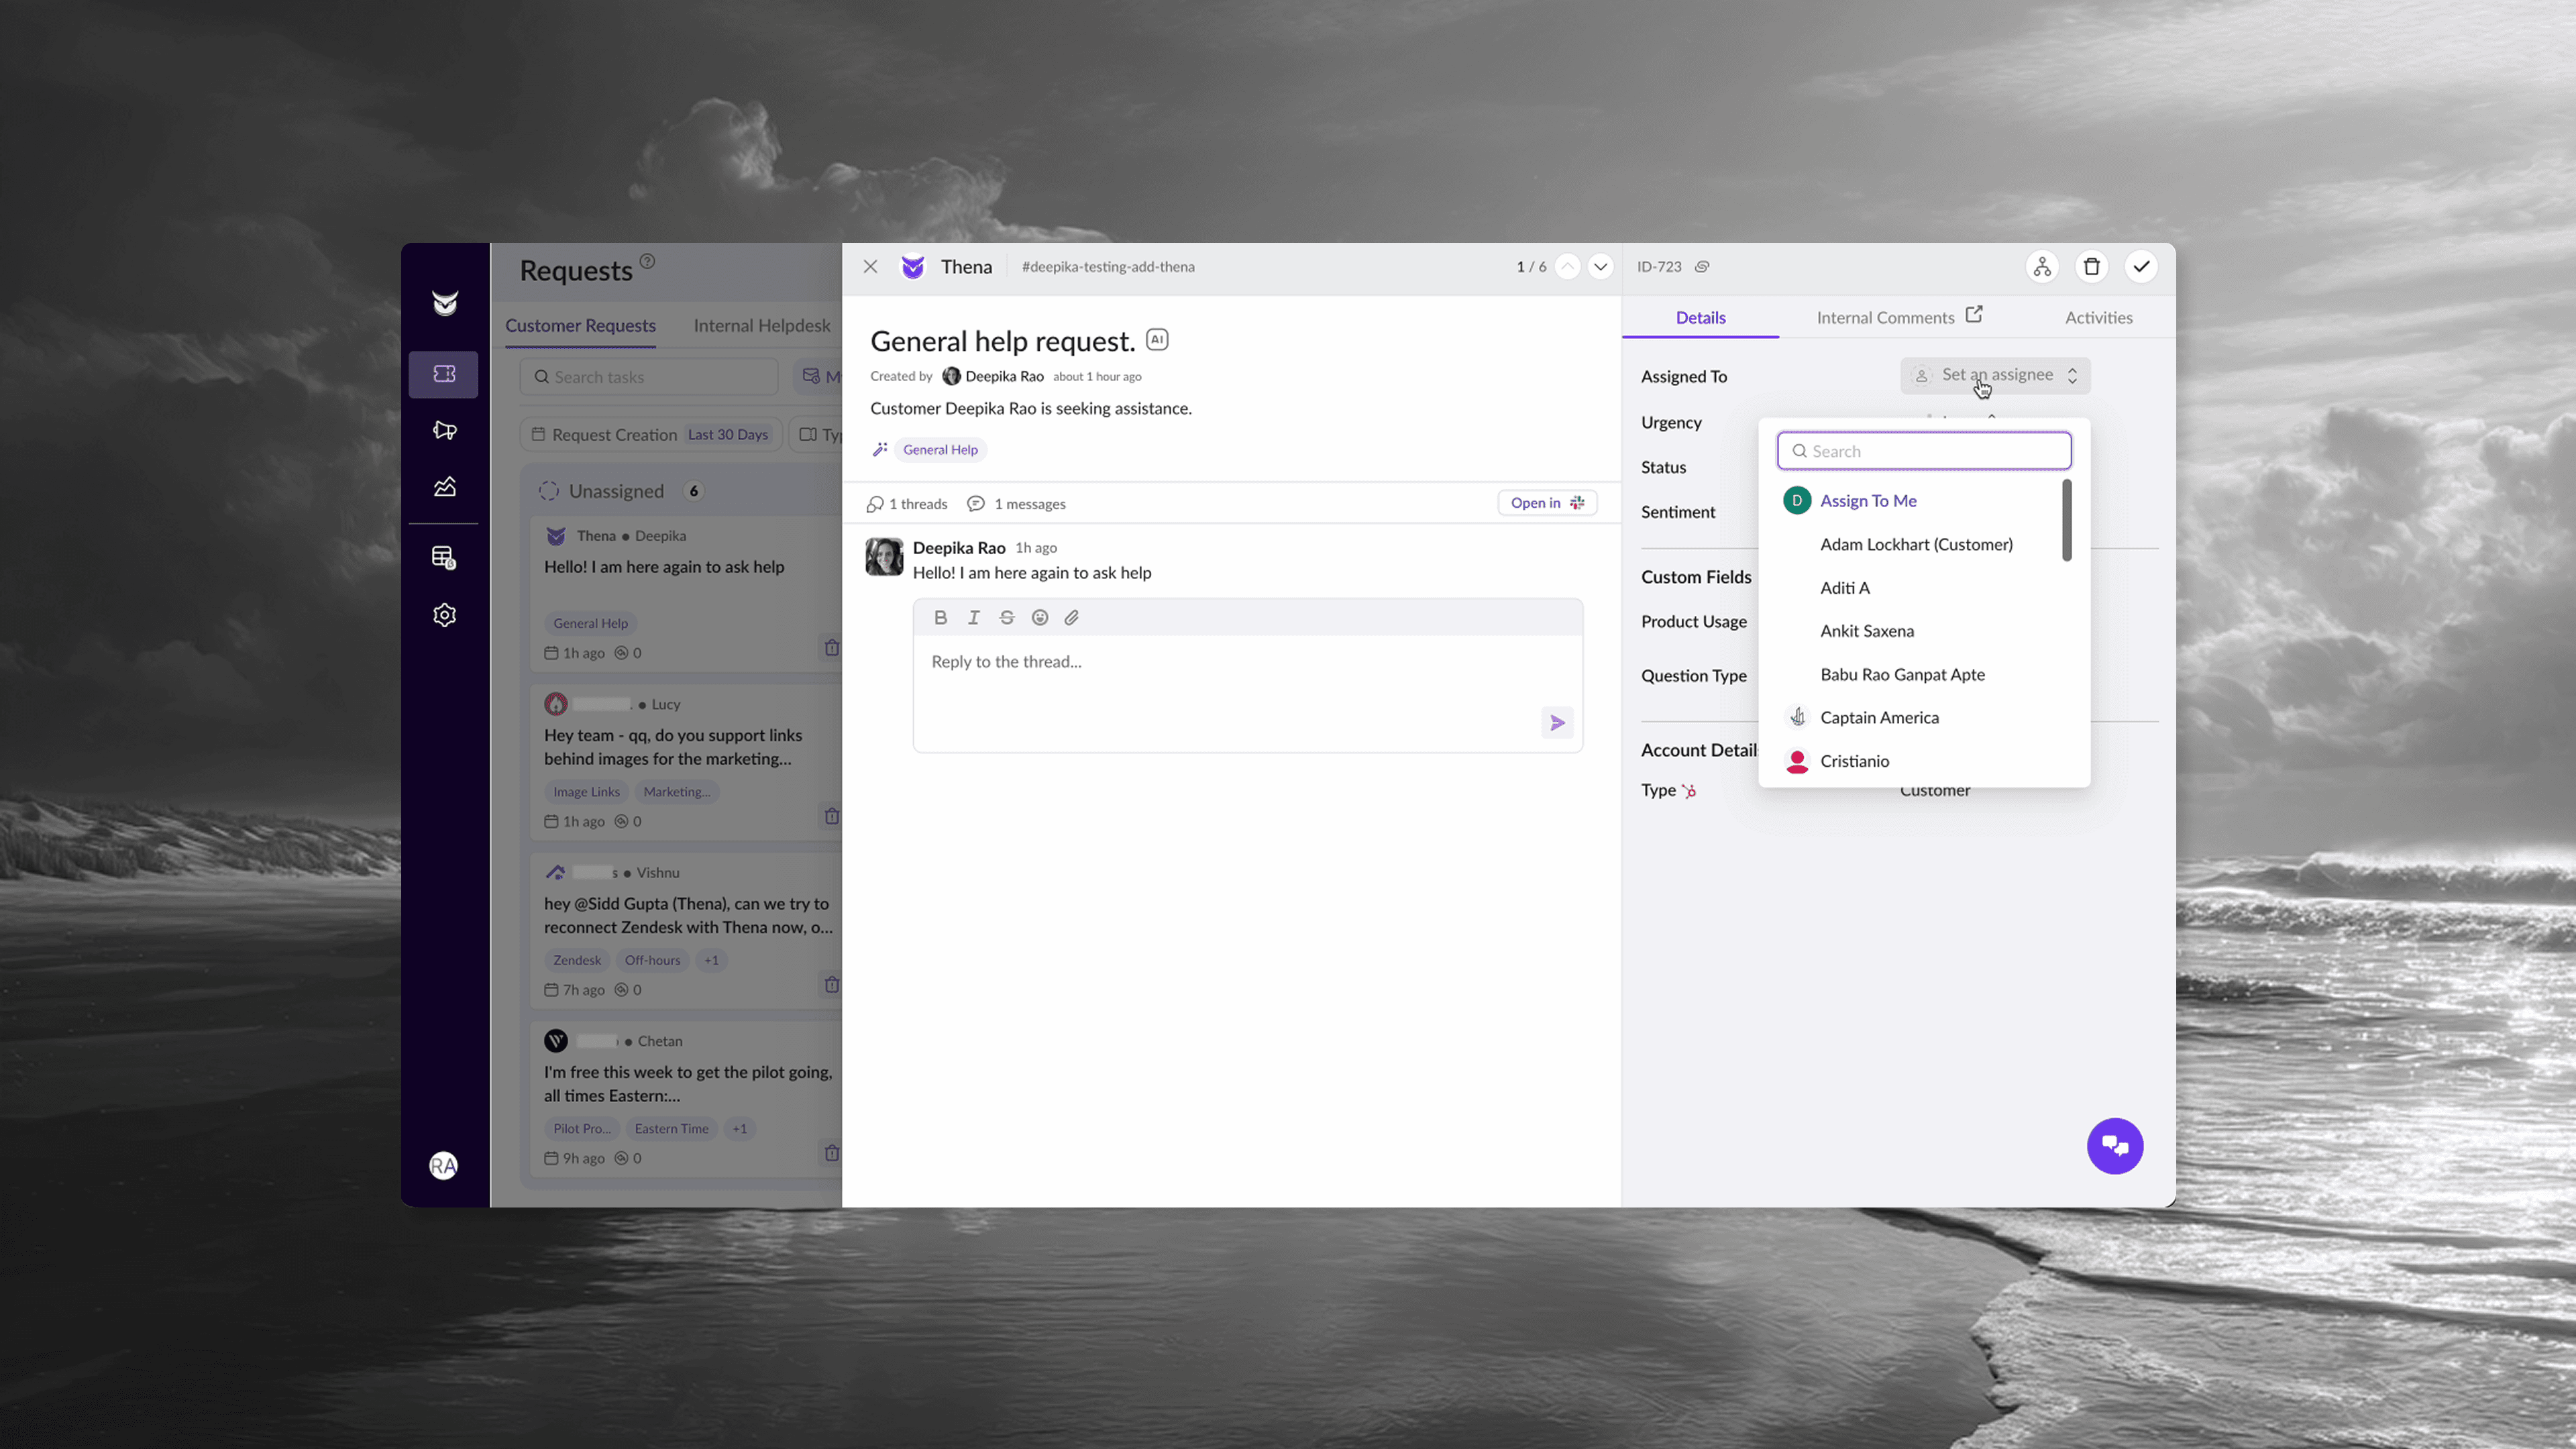The image size is (2576, 1449).
Task: Delete the request with trash icon
Action: click(2091, 266)
